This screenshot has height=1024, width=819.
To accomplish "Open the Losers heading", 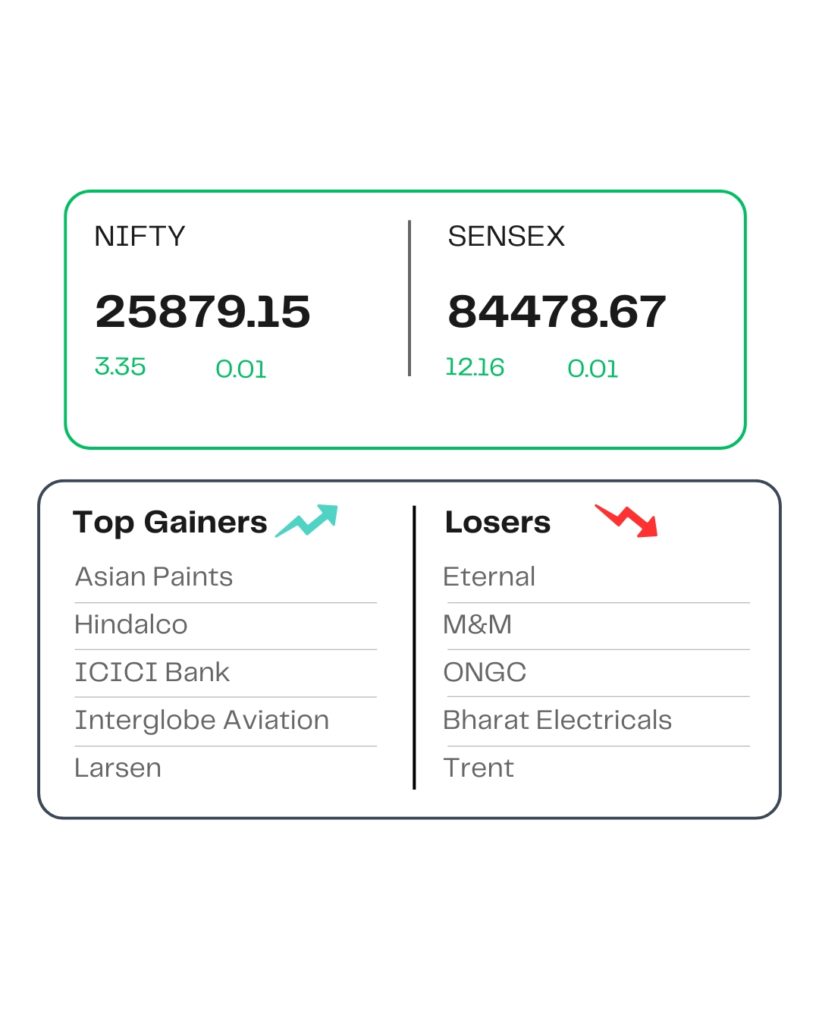I will (x=498, y=522).
